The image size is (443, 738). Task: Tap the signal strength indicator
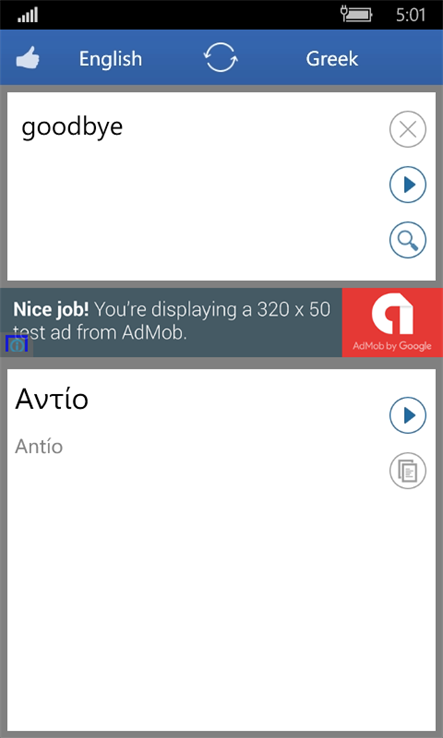[x=28, y=16]
